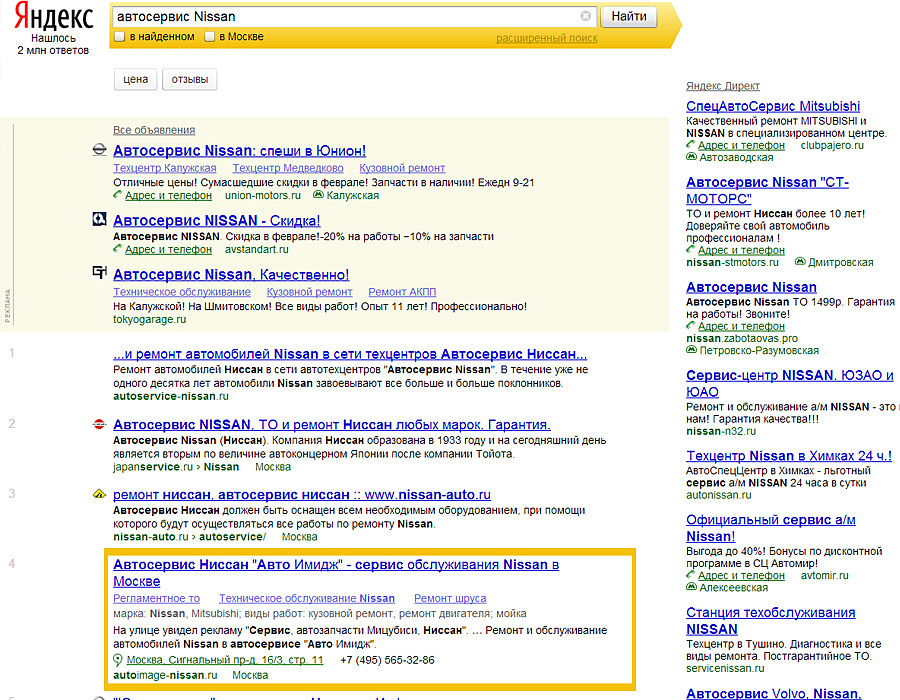Click the phone icon in the clubpajero.ru ad

pyautogui.click(x=690, y=145)
